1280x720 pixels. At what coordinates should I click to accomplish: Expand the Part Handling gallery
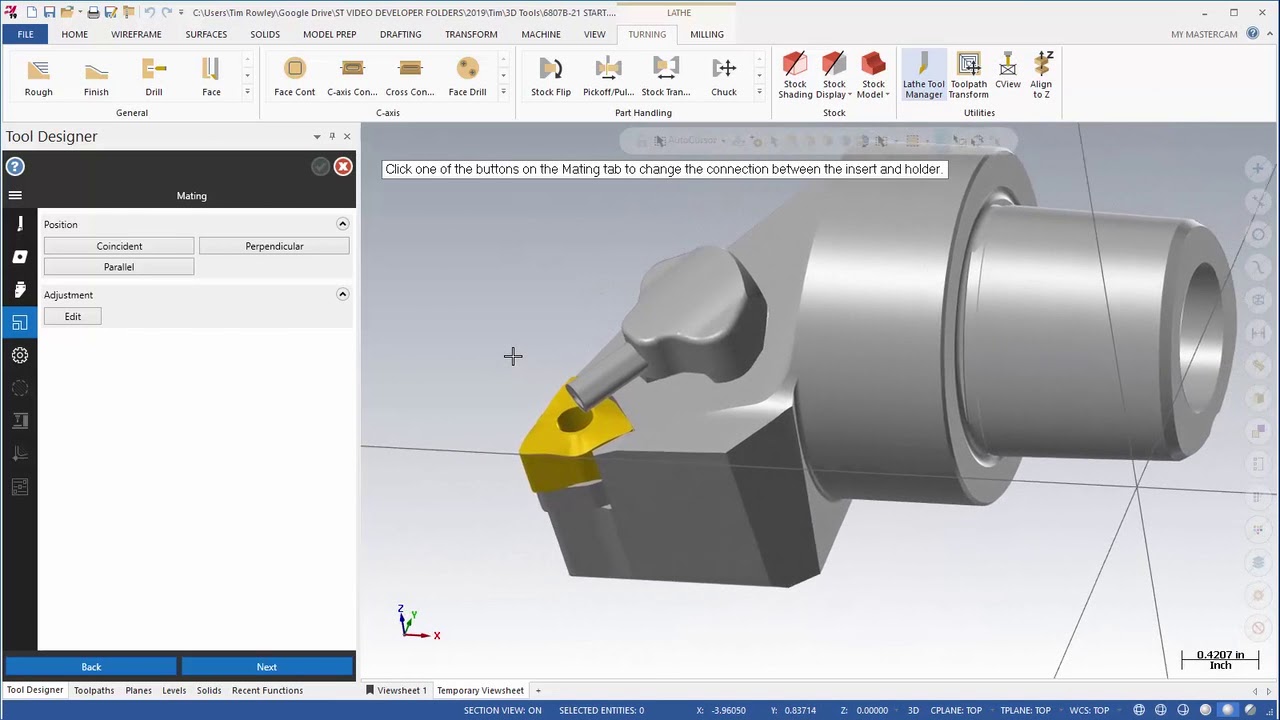759,92
